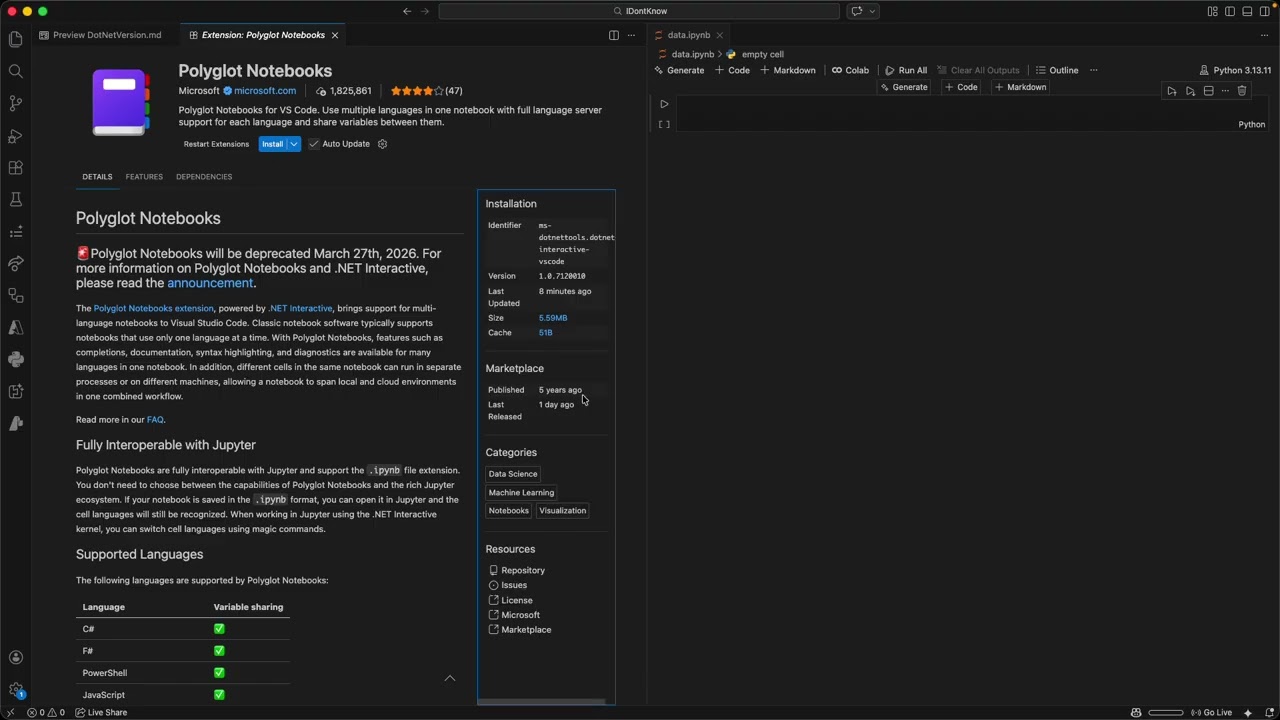This screenshot has height=720, width=1280.
Task: Delete the notebook cell with trash icon
Action: (1242, 91)
